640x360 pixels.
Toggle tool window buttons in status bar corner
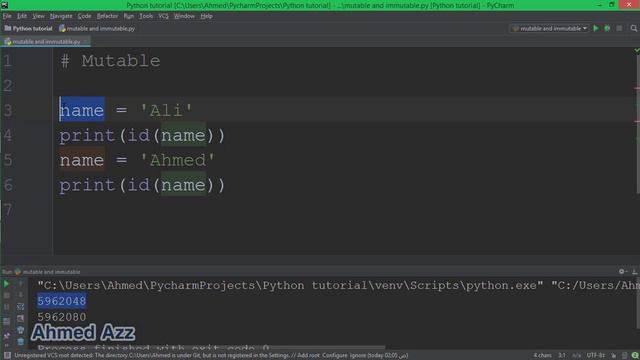[7, 356]
